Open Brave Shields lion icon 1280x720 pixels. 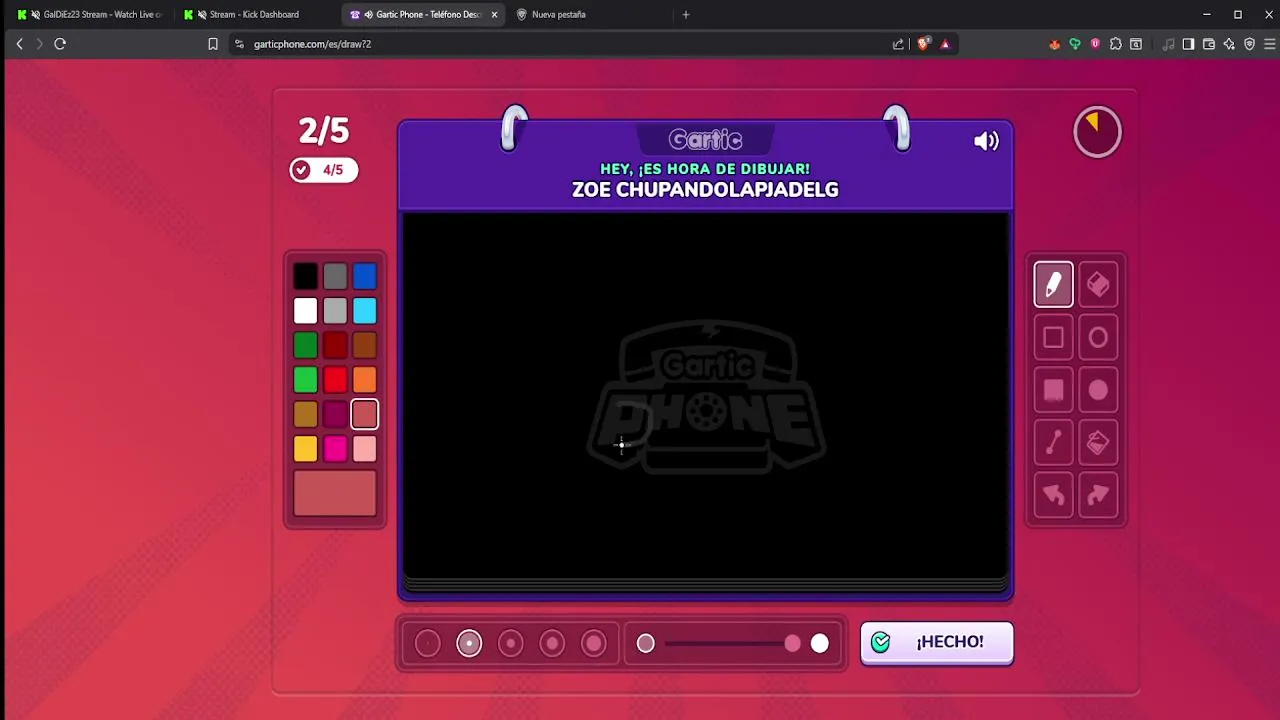pos(923,44)
